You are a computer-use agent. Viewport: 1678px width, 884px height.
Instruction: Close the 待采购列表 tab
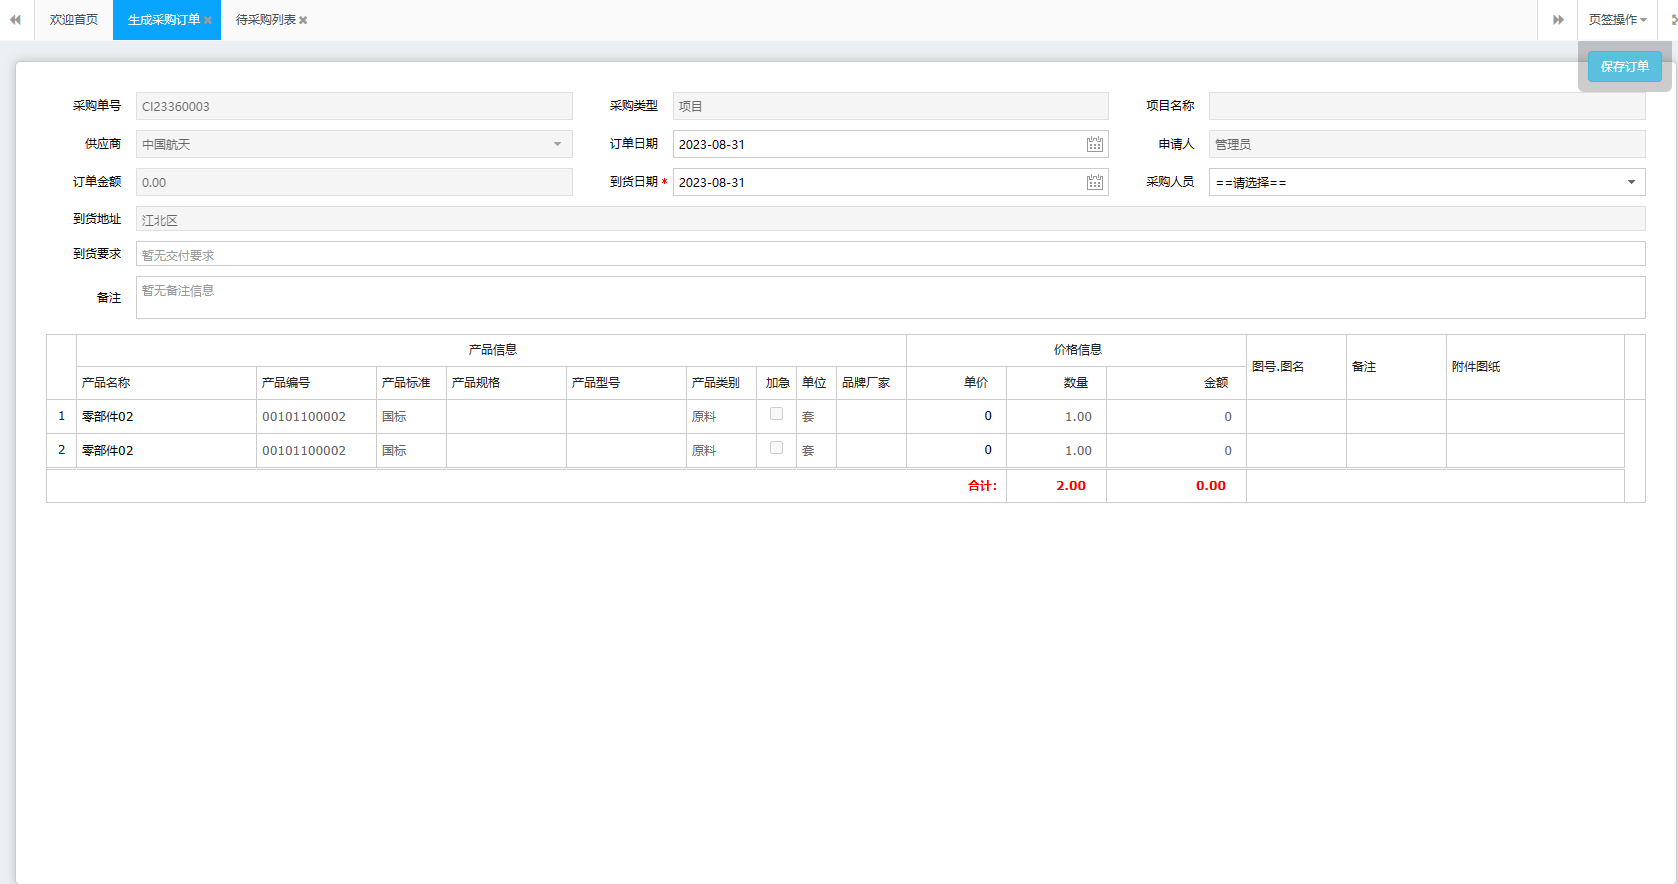tap(303, 21)
